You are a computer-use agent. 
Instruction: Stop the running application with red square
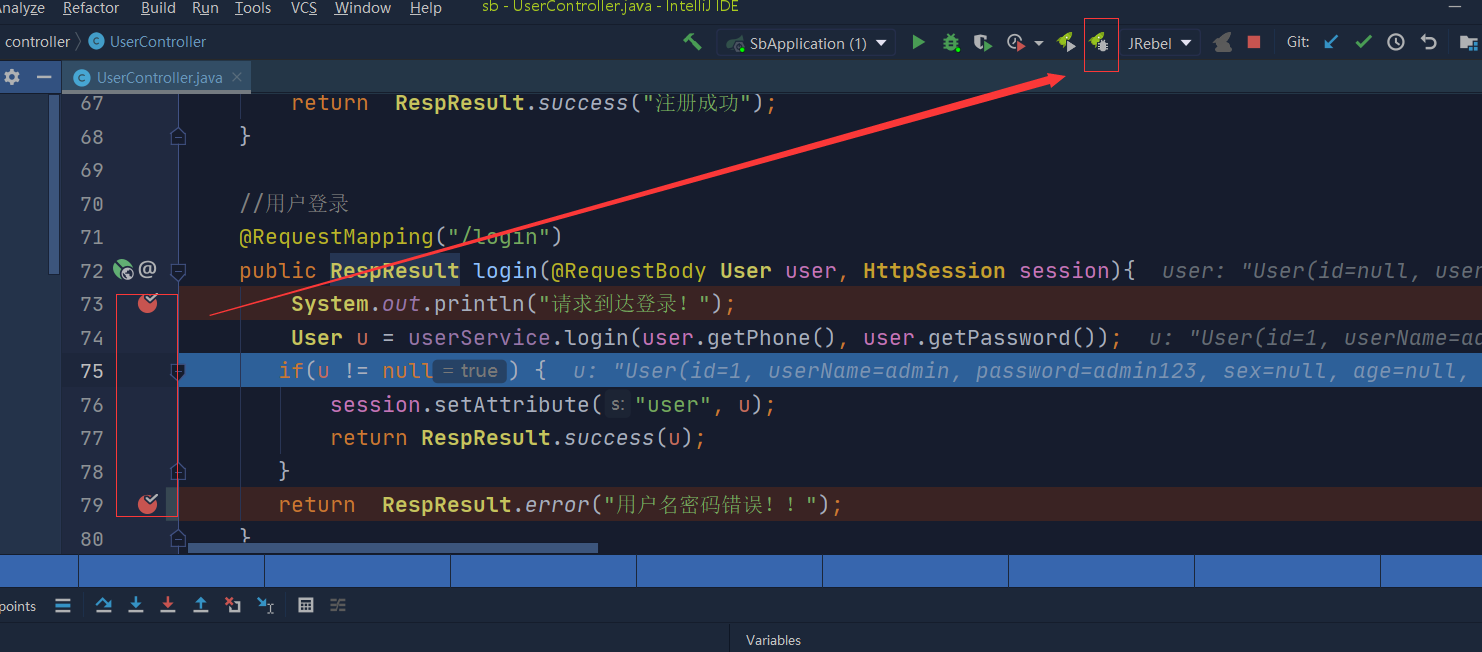1254,42
